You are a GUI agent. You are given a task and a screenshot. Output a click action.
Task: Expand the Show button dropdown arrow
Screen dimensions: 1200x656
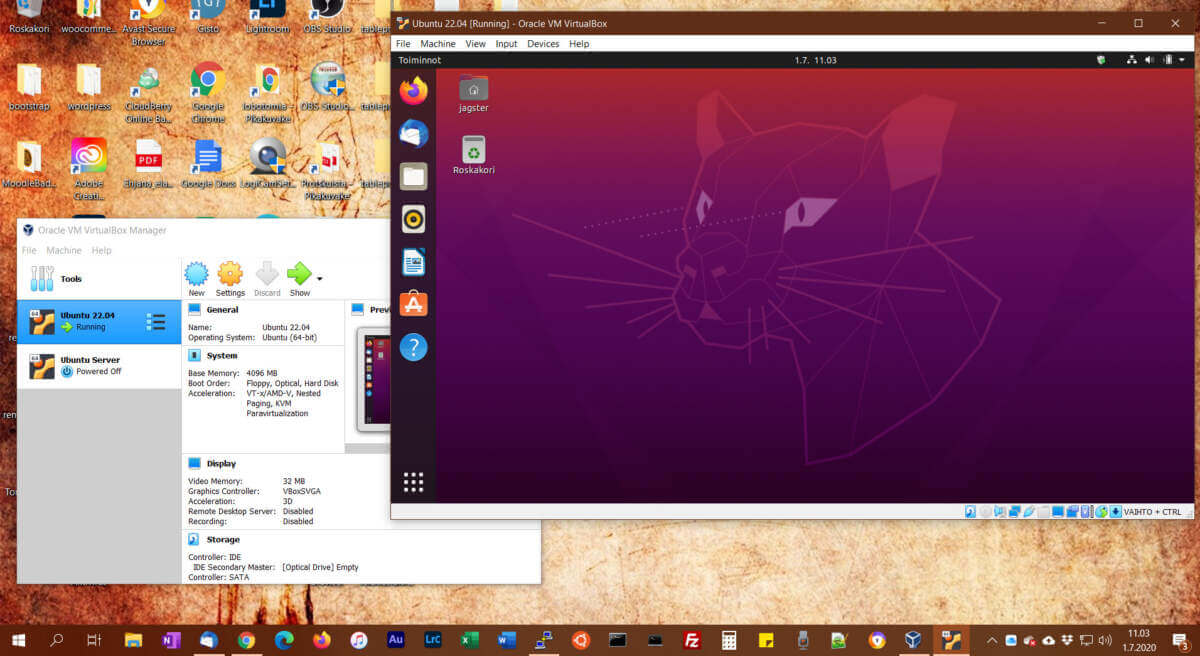tap(320, 279)
